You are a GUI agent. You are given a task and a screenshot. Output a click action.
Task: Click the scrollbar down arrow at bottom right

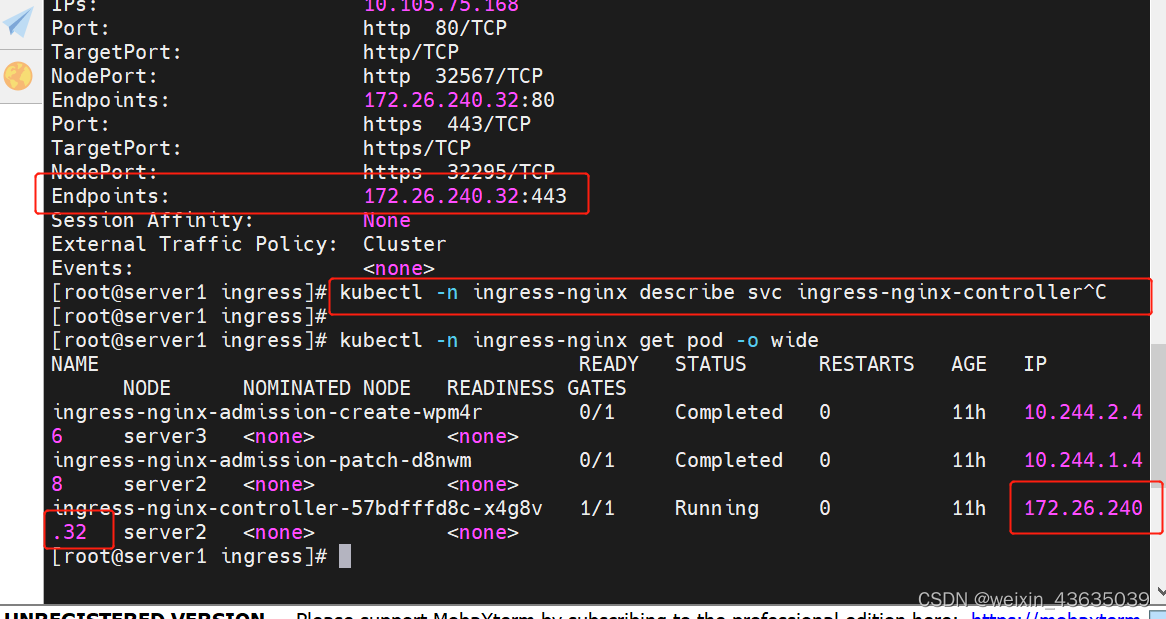1159,591
